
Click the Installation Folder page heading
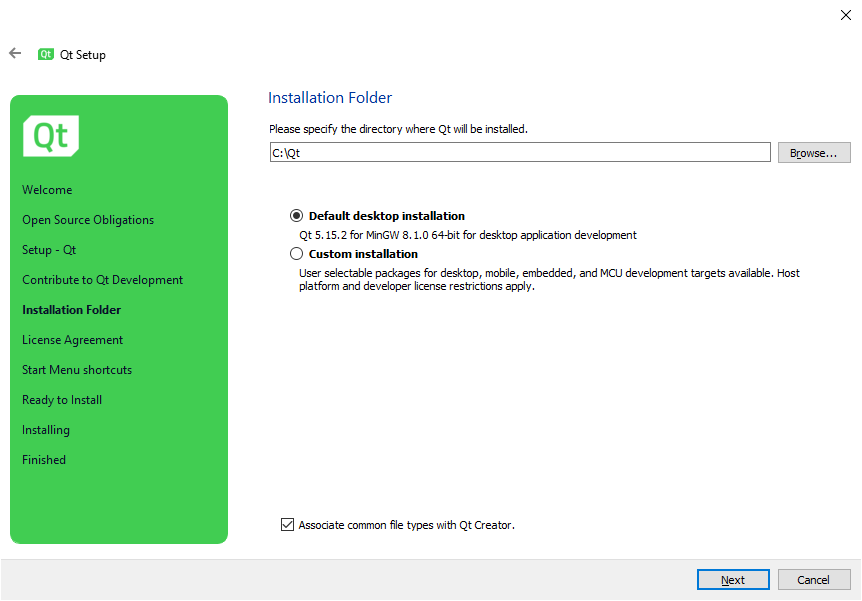[330, 97]
